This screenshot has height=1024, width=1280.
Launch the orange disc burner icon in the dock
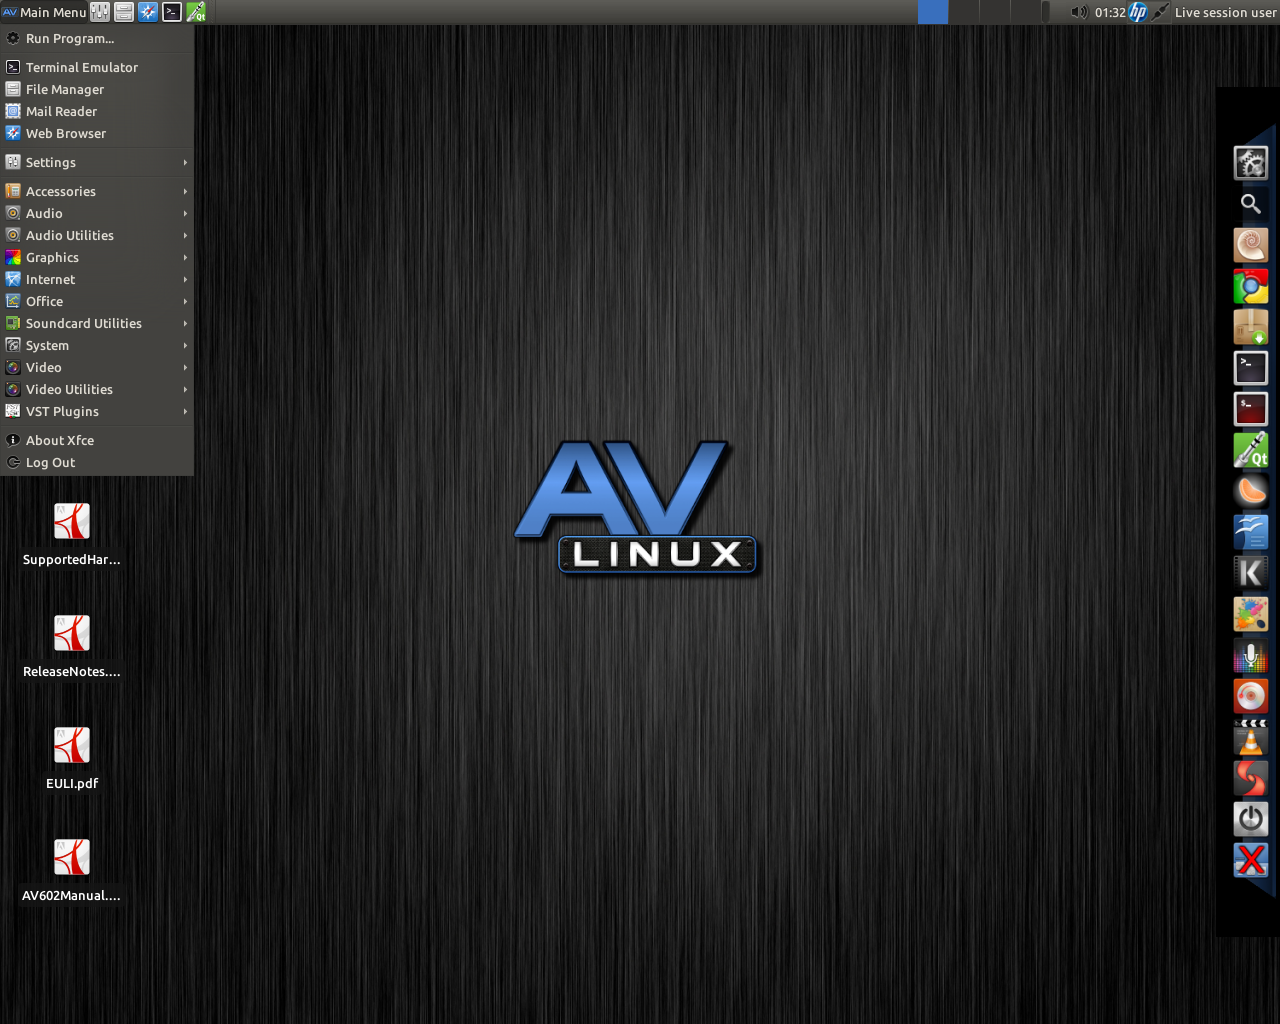1251,696
